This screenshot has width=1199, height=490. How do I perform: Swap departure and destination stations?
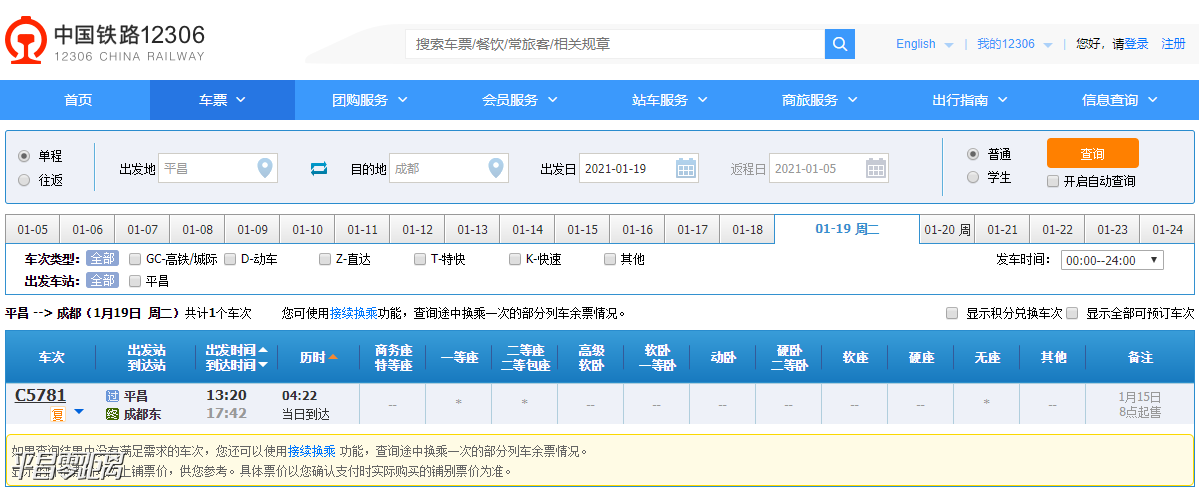[x=319, y=169]
